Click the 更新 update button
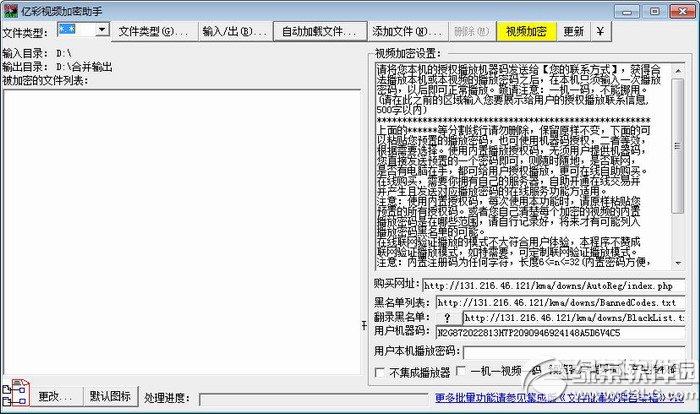The width and height of the screenshot is (700, 414). (574, 32)
